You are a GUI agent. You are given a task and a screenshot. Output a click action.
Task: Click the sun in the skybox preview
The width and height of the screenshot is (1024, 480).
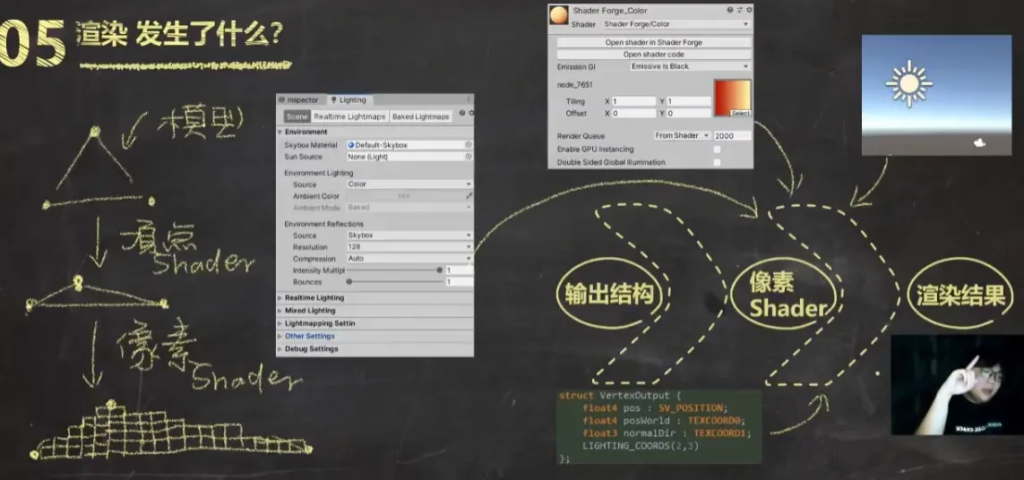coord(908,83)
